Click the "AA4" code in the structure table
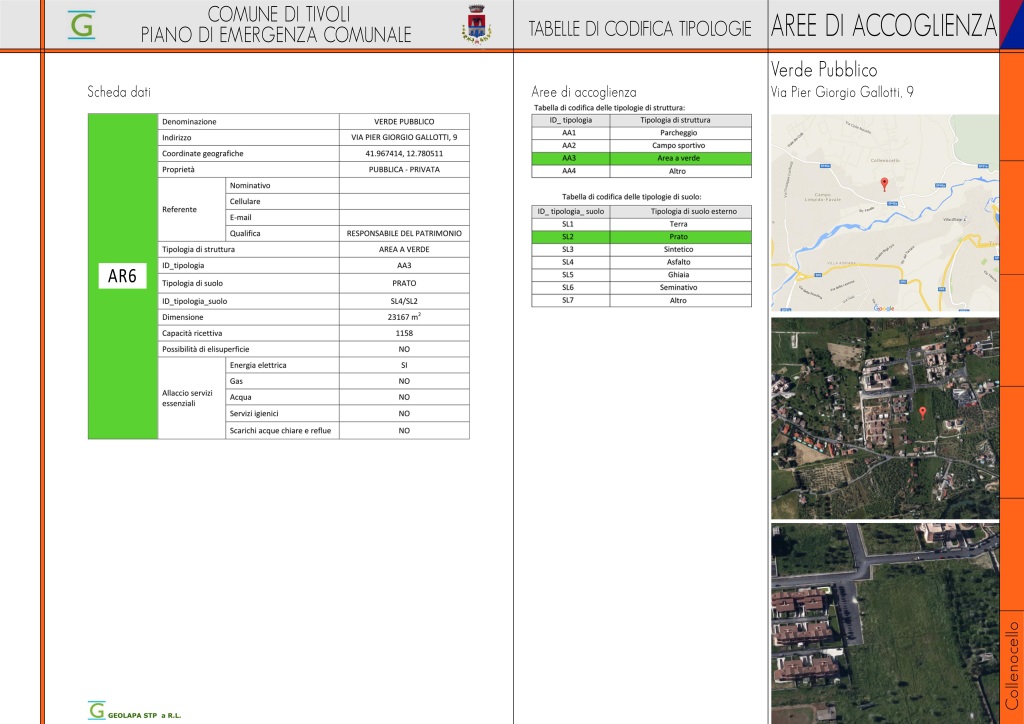This screenshot has height=724, width=1024. pyautogui.click(x=569, y=171)
